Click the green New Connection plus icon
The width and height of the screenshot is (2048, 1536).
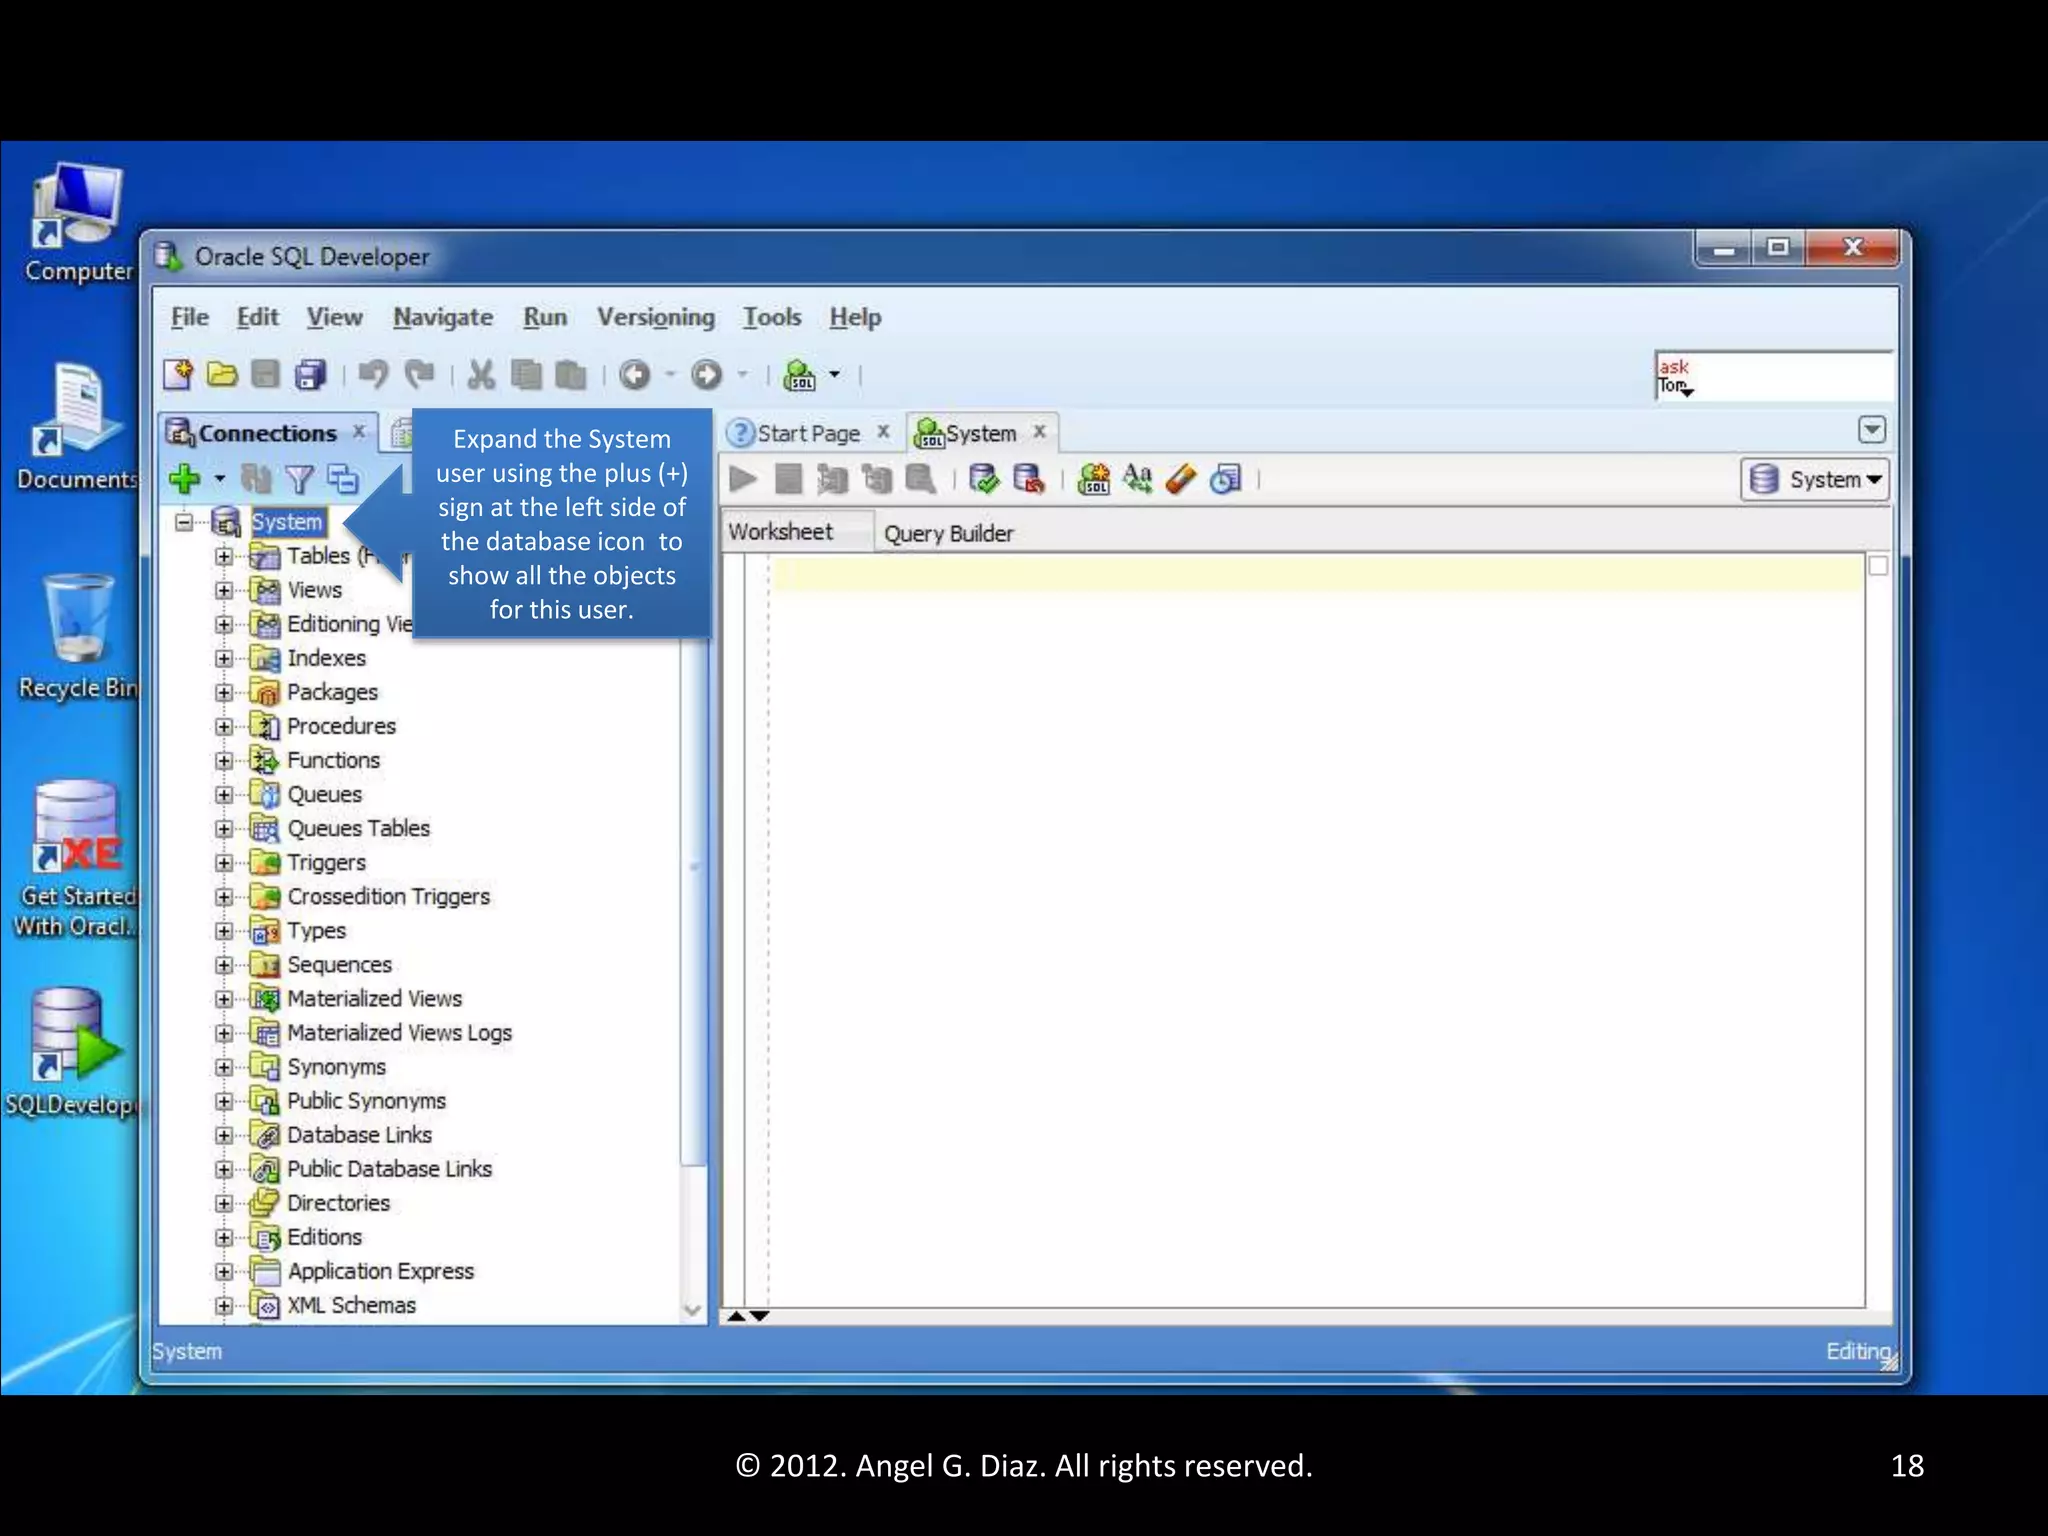point(185,479)
